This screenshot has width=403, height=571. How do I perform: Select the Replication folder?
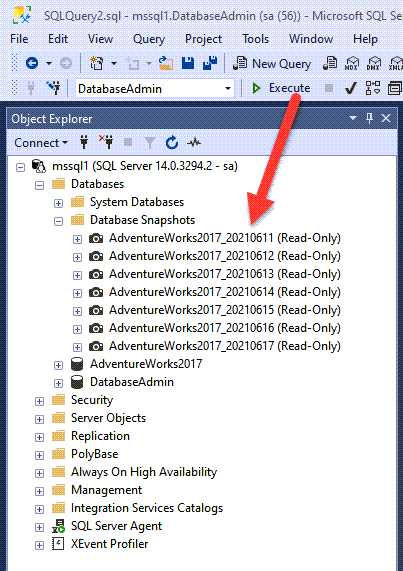[100, 436]
